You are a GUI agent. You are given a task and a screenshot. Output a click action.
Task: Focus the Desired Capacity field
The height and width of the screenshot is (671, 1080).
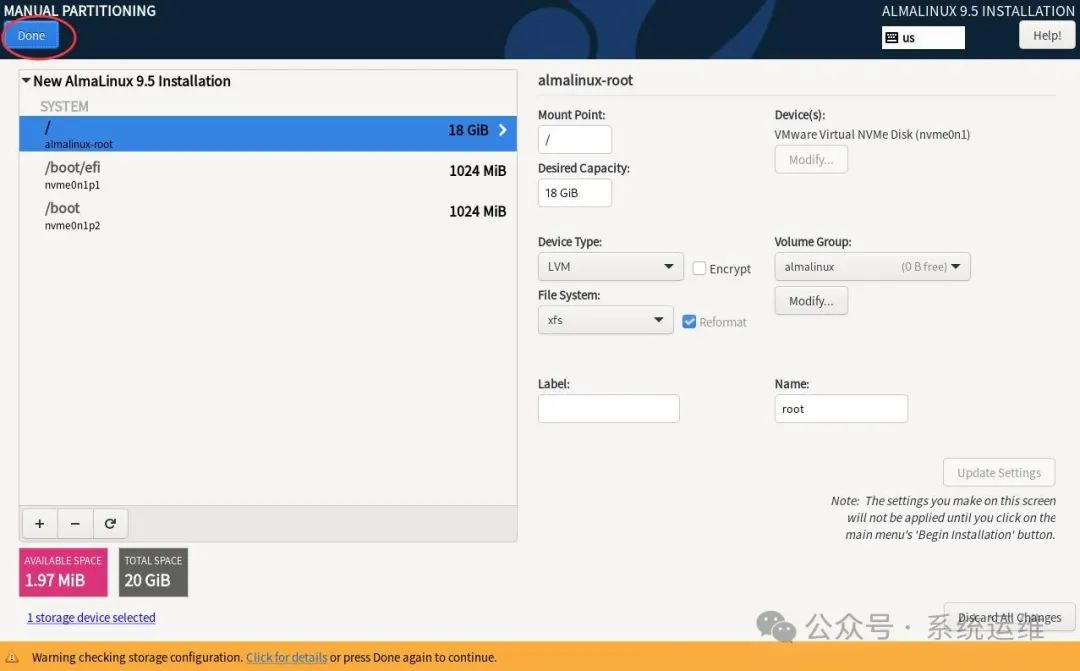pos(574,193)
